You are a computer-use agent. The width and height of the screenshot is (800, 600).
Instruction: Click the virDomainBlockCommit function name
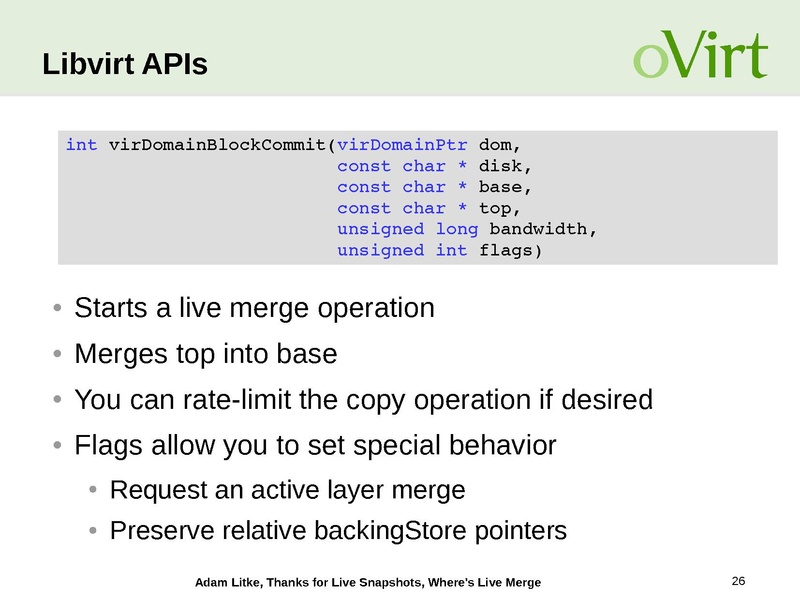(217, 144)
